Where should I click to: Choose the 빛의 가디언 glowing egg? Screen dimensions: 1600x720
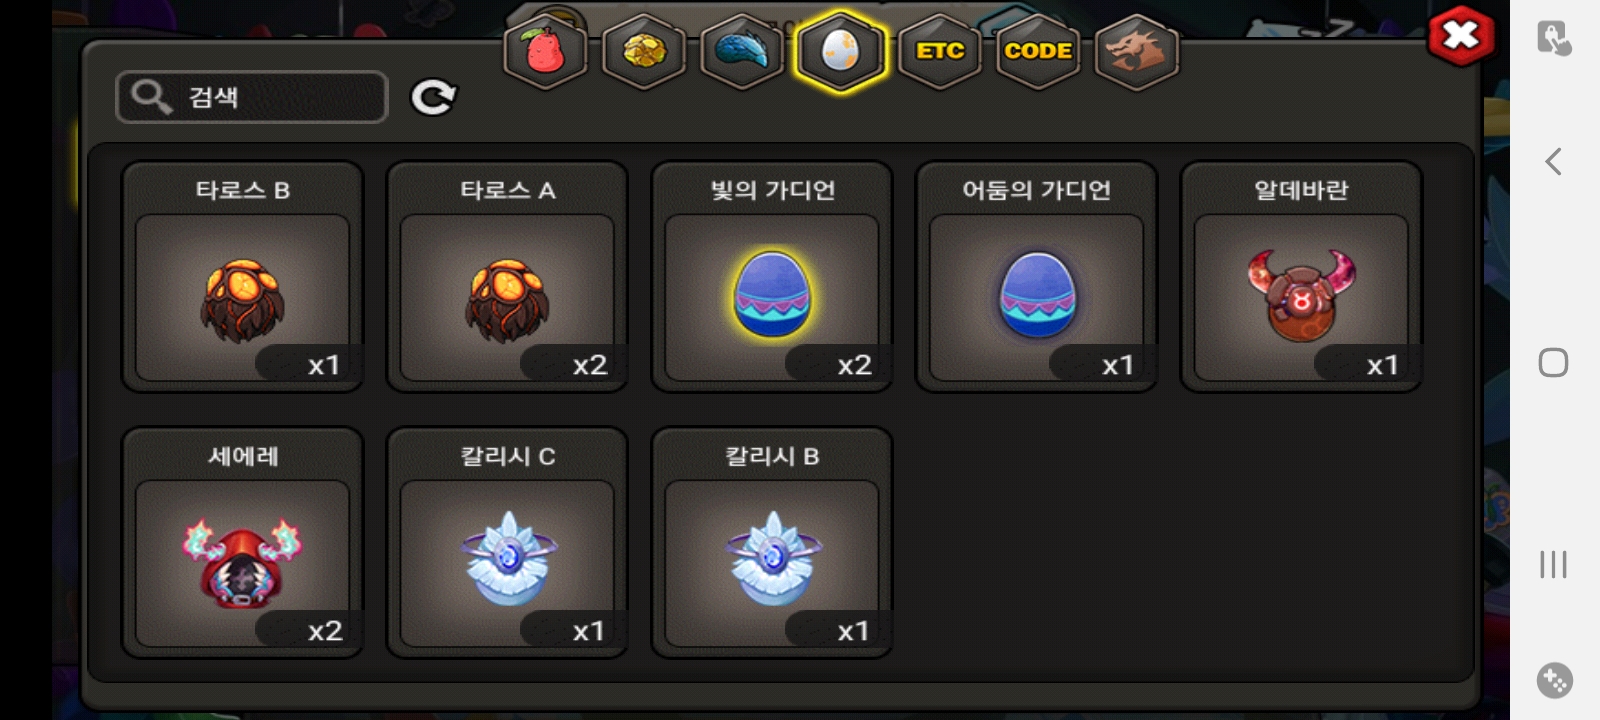[x=772, y=277]
